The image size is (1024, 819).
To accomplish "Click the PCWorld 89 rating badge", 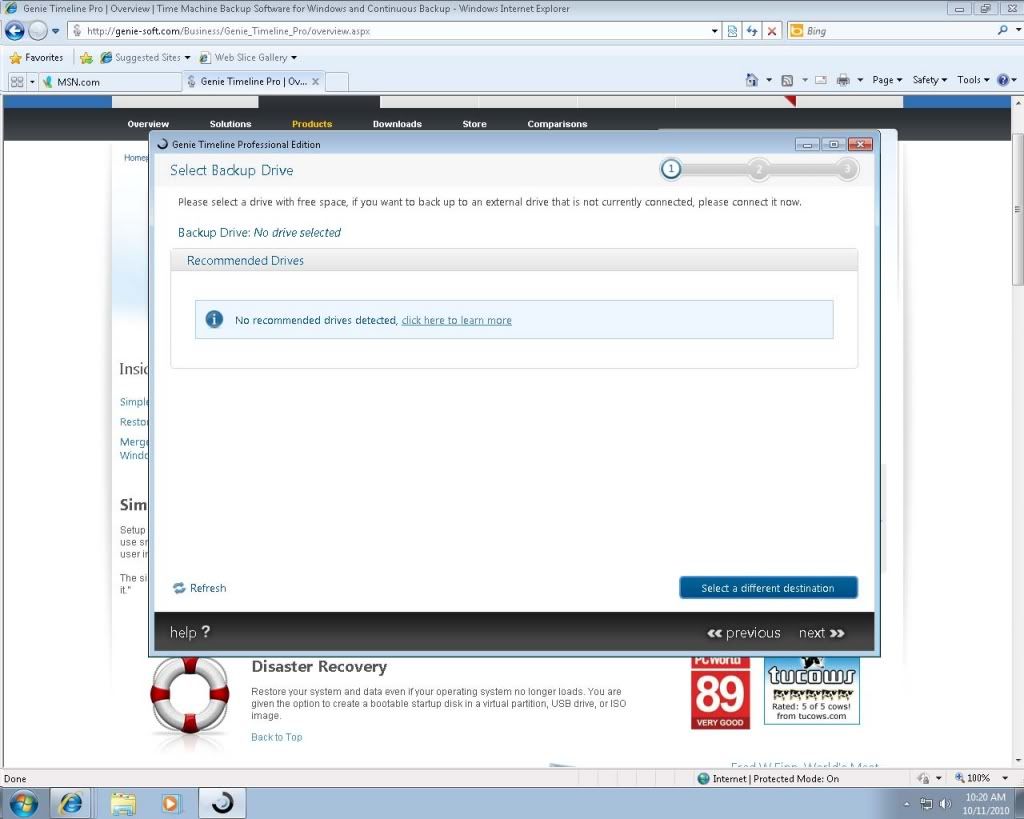I will click(x=720, y=692).
